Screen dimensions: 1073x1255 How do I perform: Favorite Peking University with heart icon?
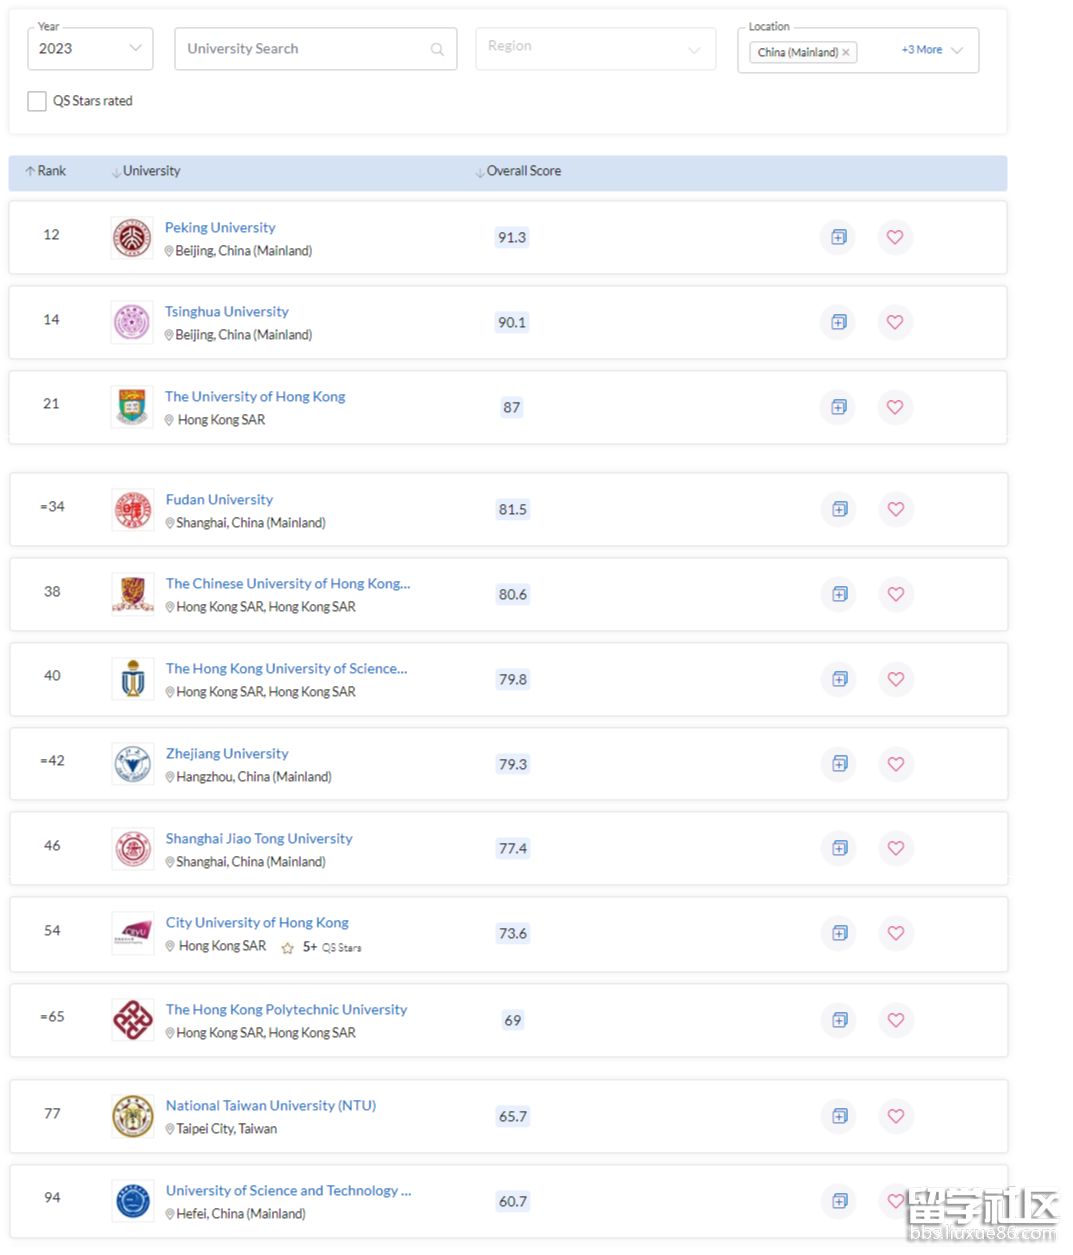(895, 237)
